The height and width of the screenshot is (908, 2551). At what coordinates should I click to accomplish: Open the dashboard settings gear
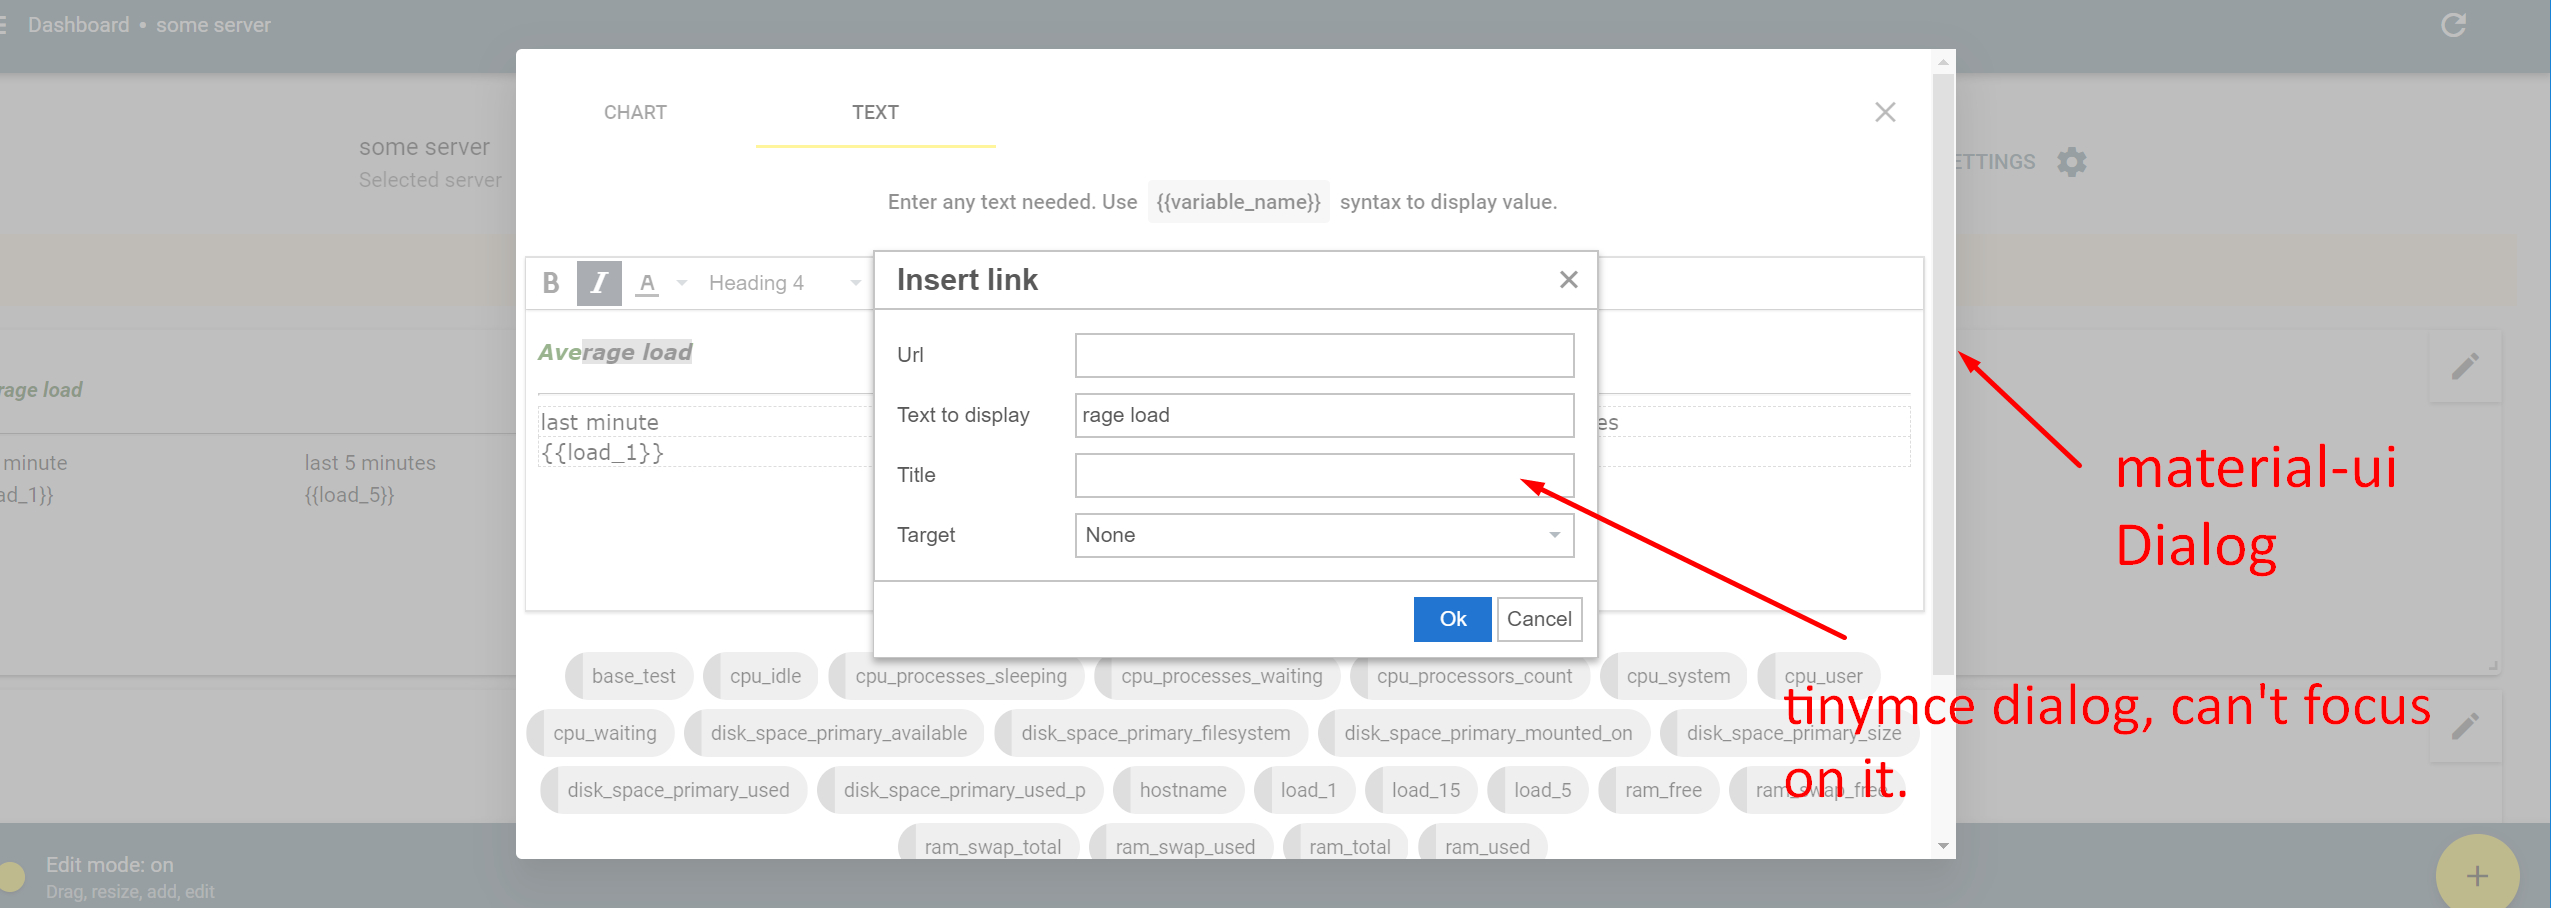tap(2070, 161)
